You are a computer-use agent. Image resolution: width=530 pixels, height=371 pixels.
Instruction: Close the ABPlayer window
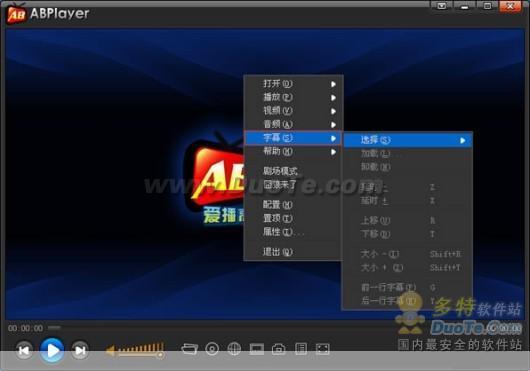[510, 6]
